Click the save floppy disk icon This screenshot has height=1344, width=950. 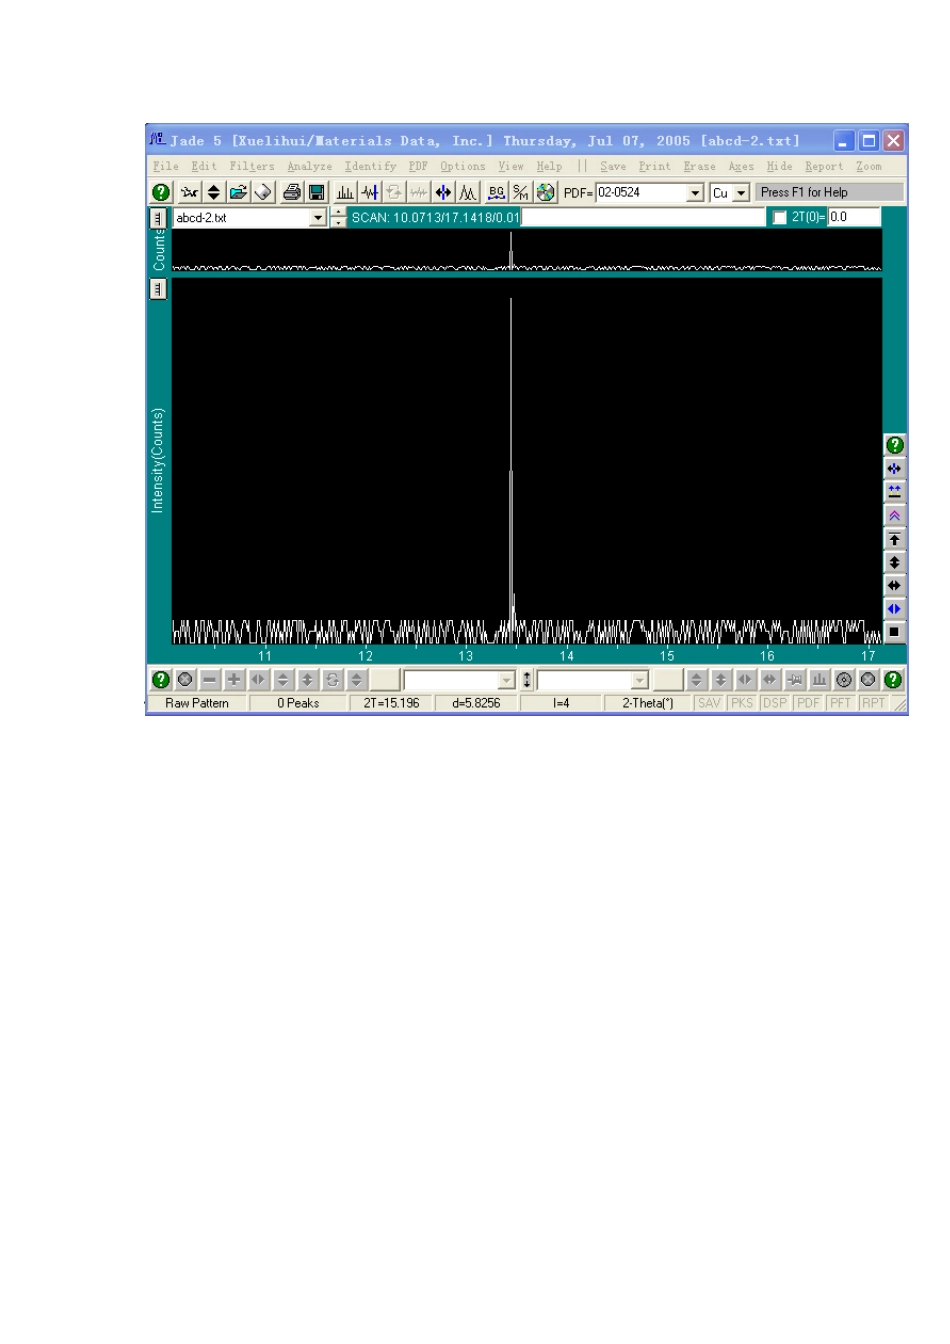316,192
